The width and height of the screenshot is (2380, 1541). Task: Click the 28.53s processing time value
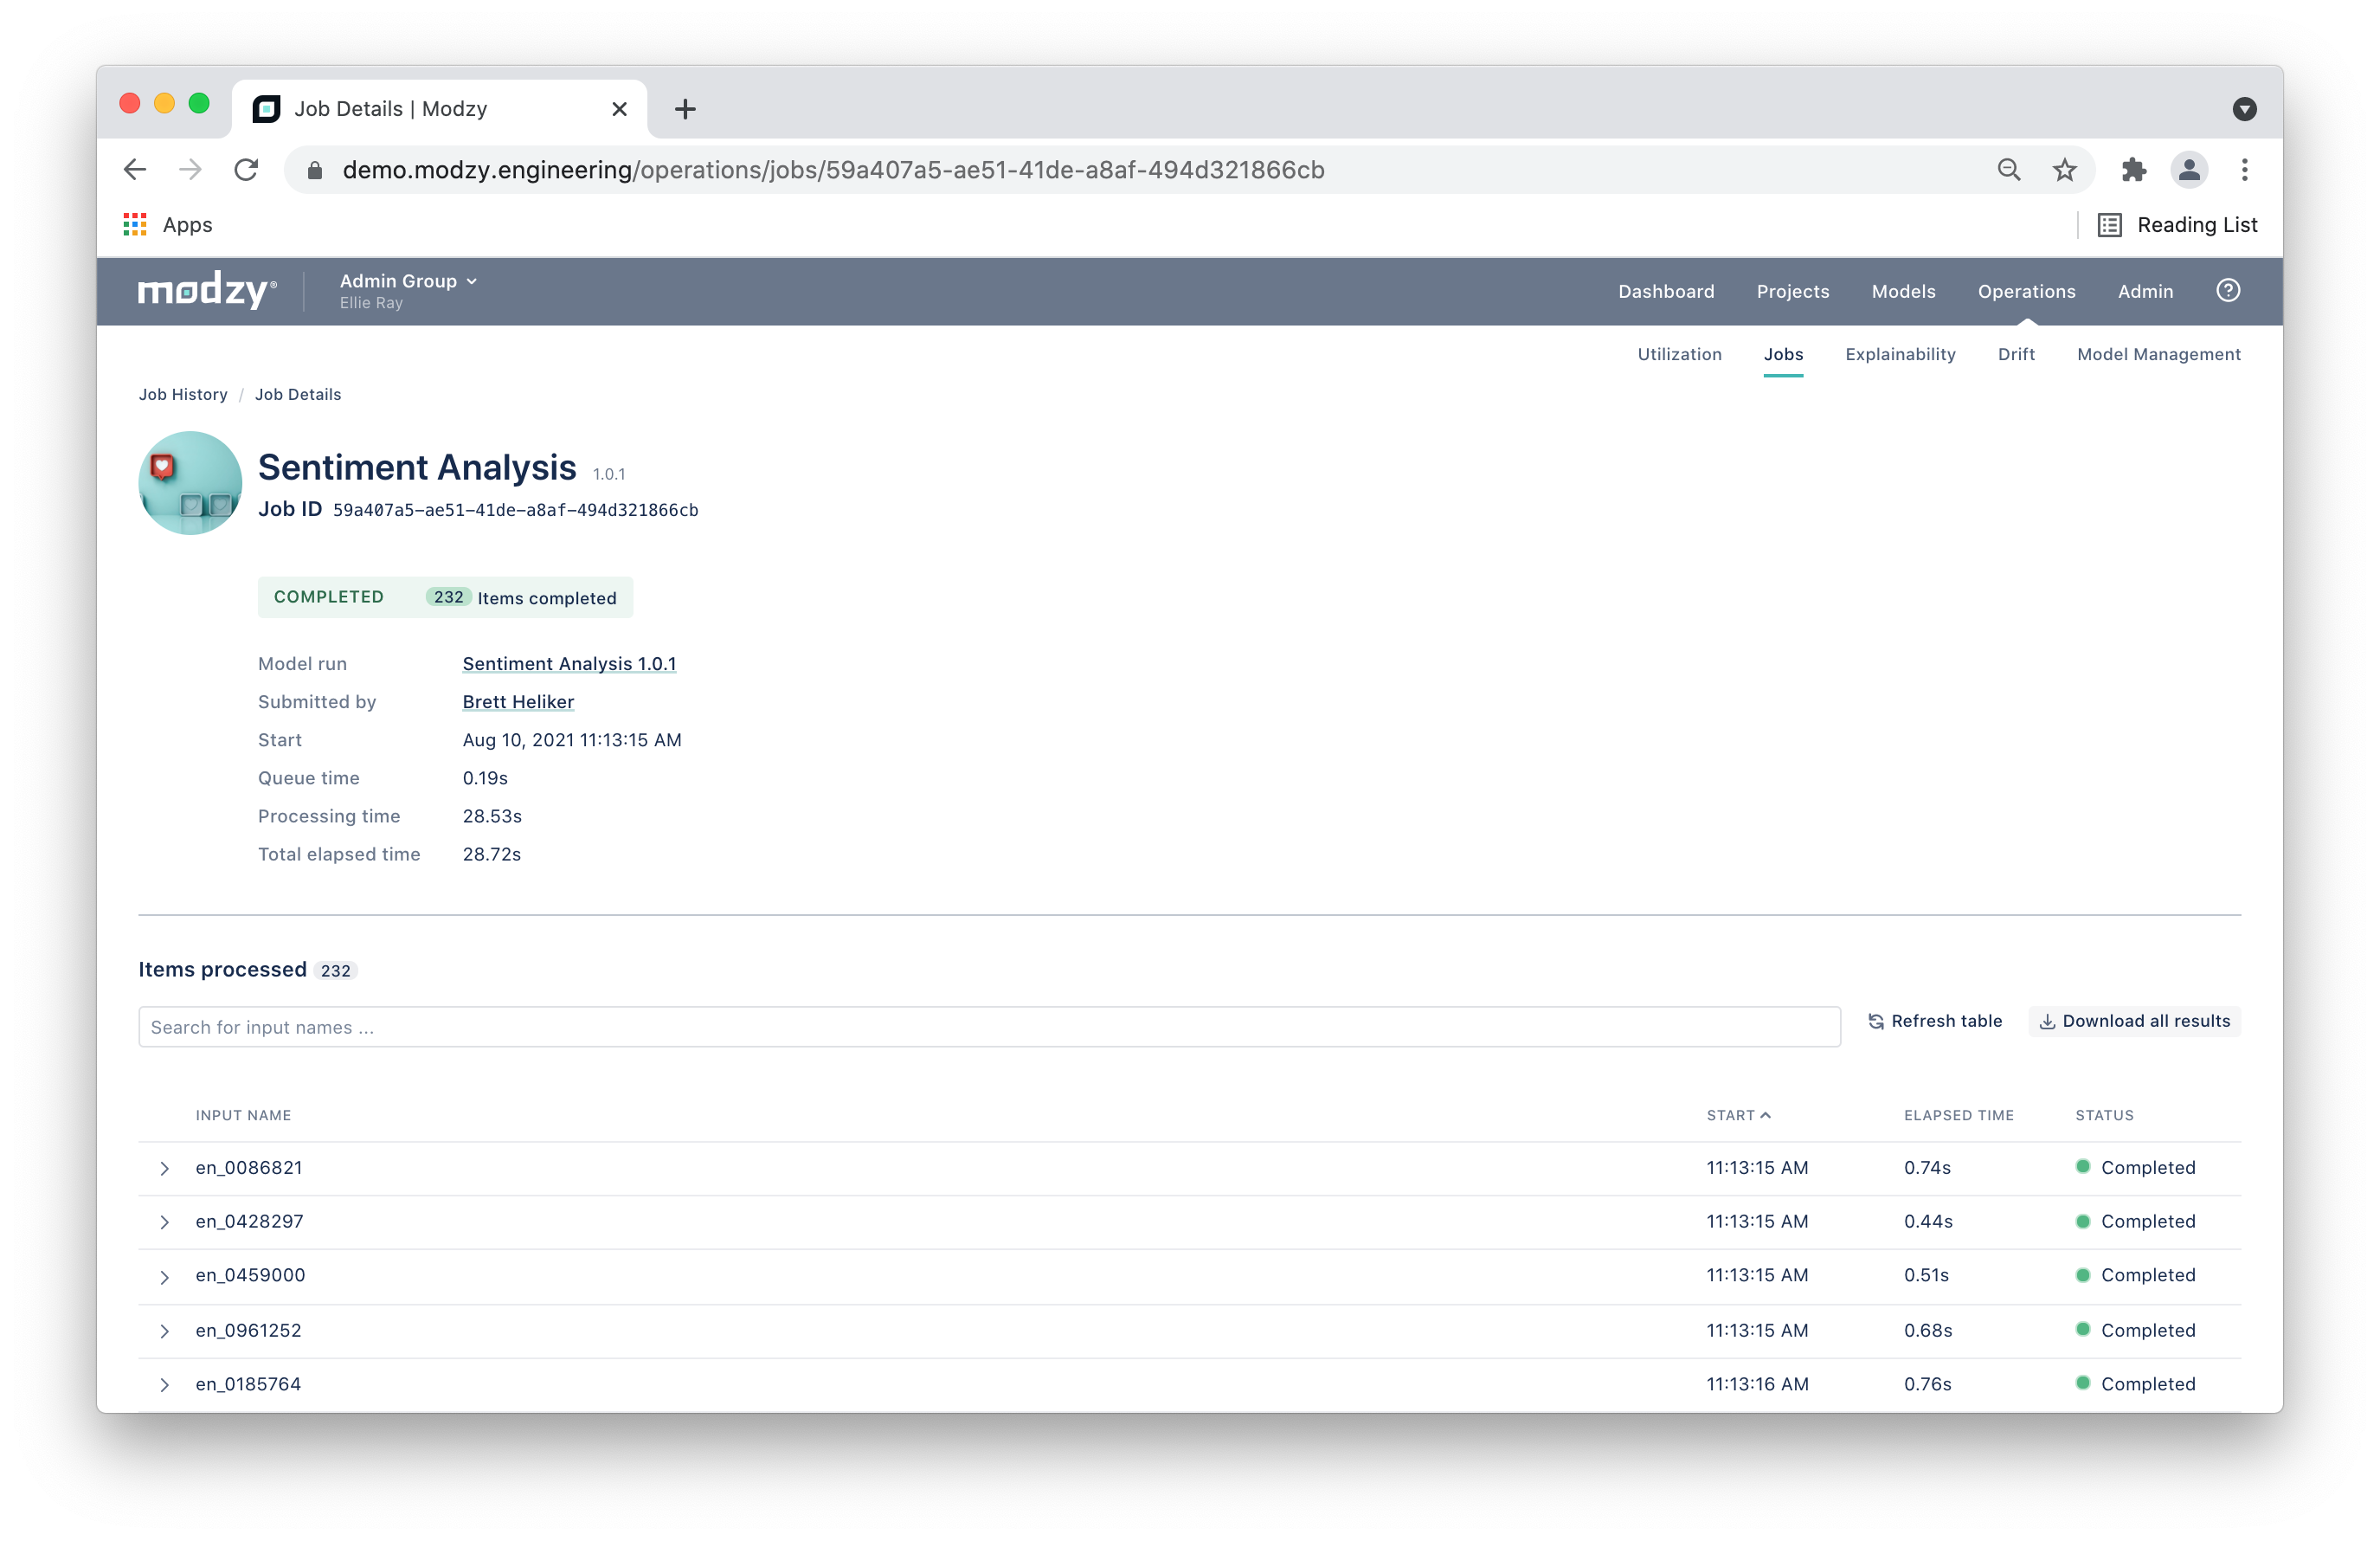click(492, 816)
